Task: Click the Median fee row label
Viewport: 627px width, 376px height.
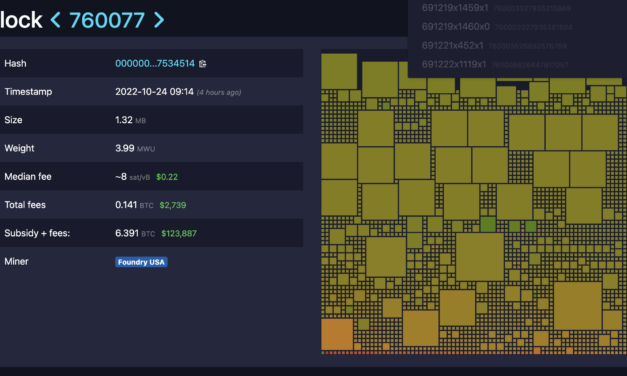Action: pos(28,176)
